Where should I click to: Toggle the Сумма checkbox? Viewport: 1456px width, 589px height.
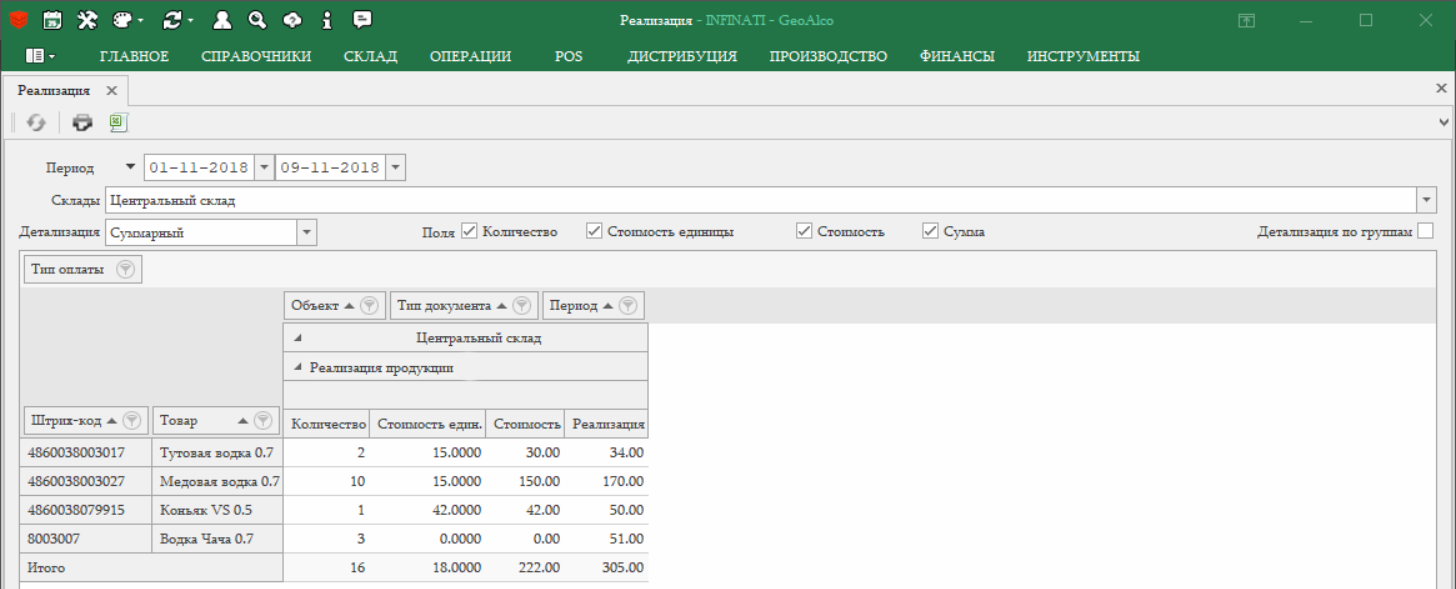click(931, 231)
